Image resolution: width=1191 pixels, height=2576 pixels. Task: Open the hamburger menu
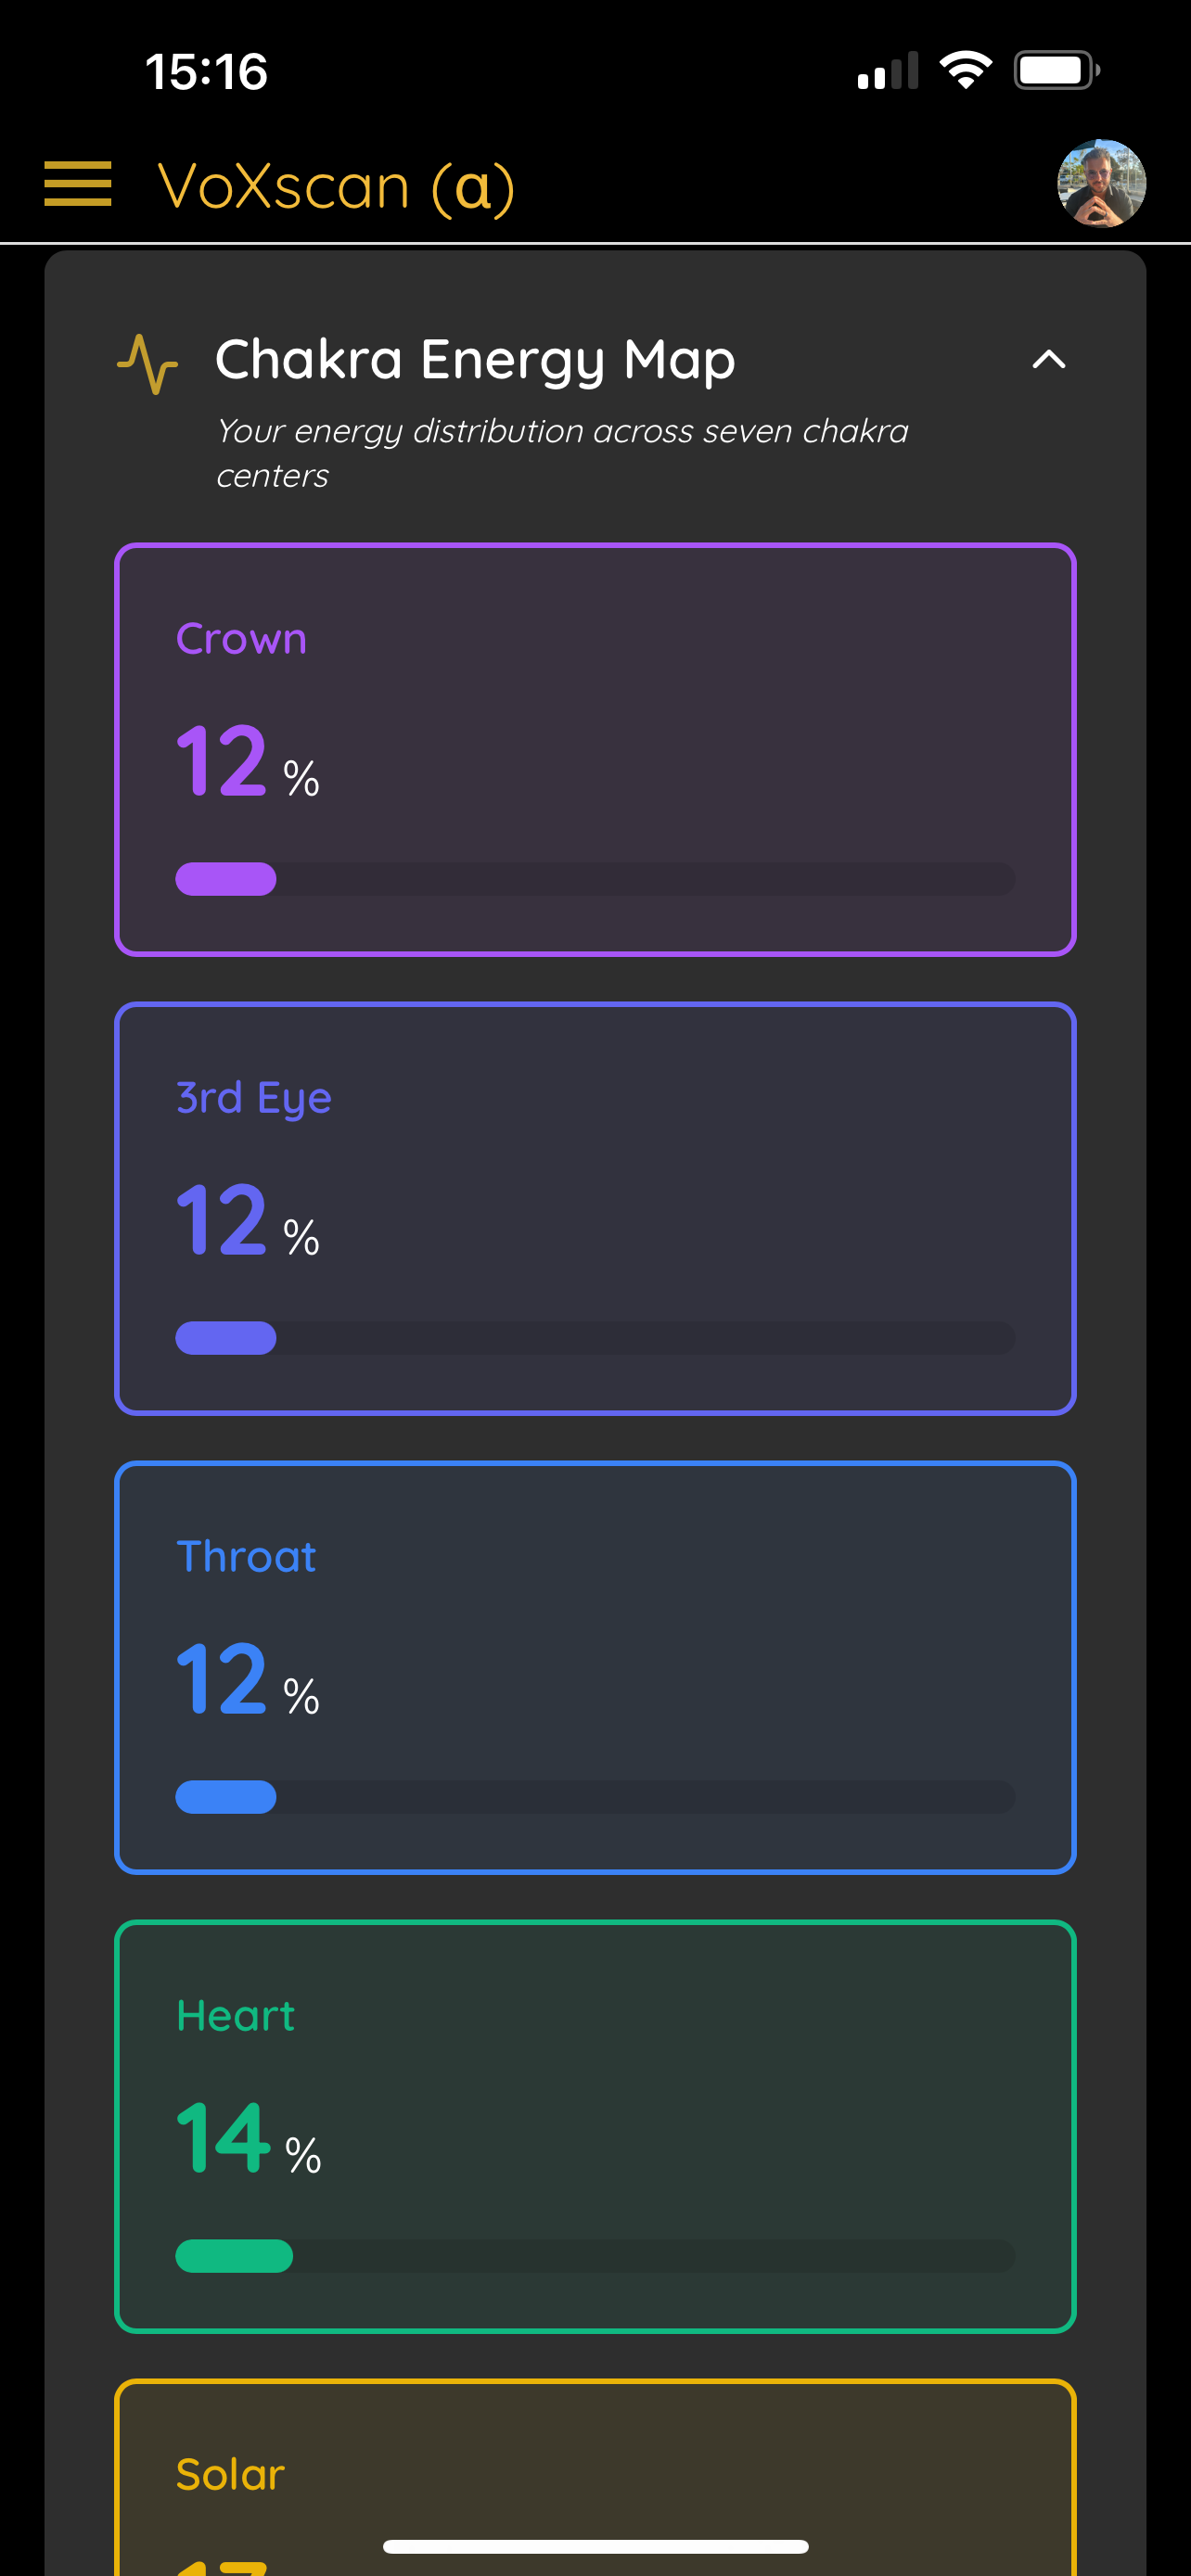(x=78, y=185)
